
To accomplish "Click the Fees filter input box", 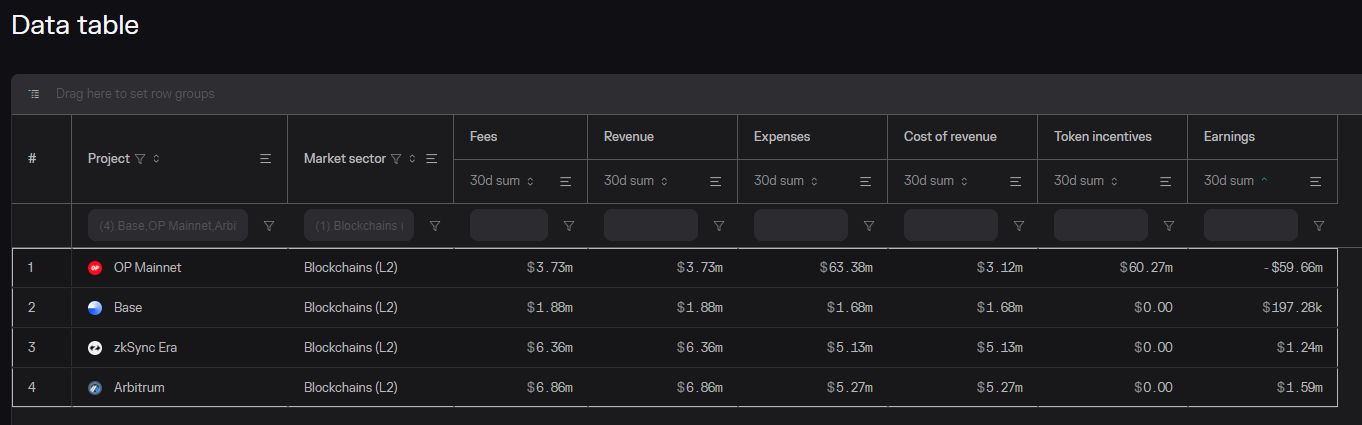I will [508, 226].
